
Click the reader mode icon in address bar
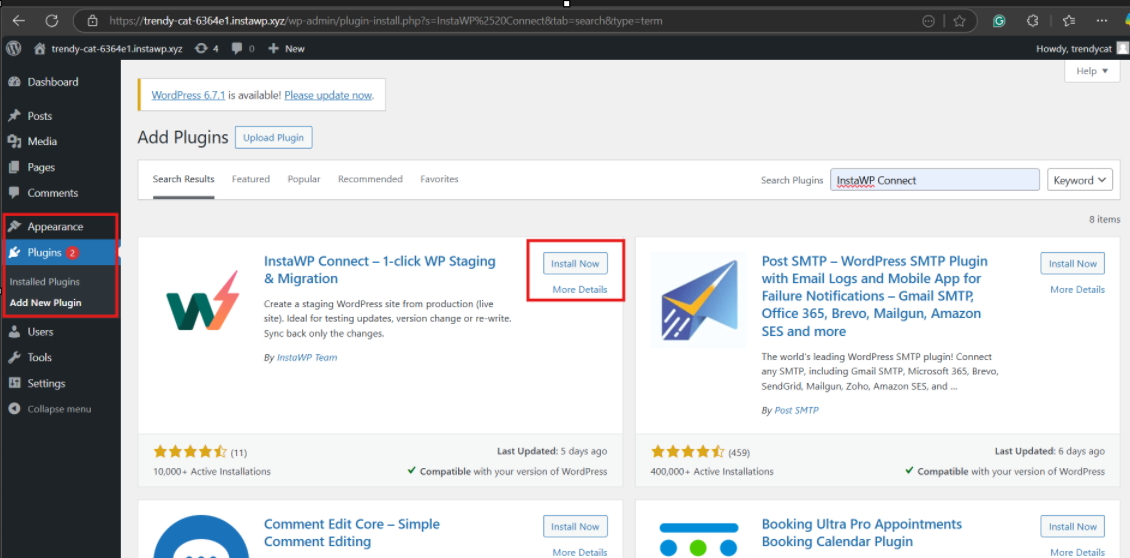pos(928,21)
